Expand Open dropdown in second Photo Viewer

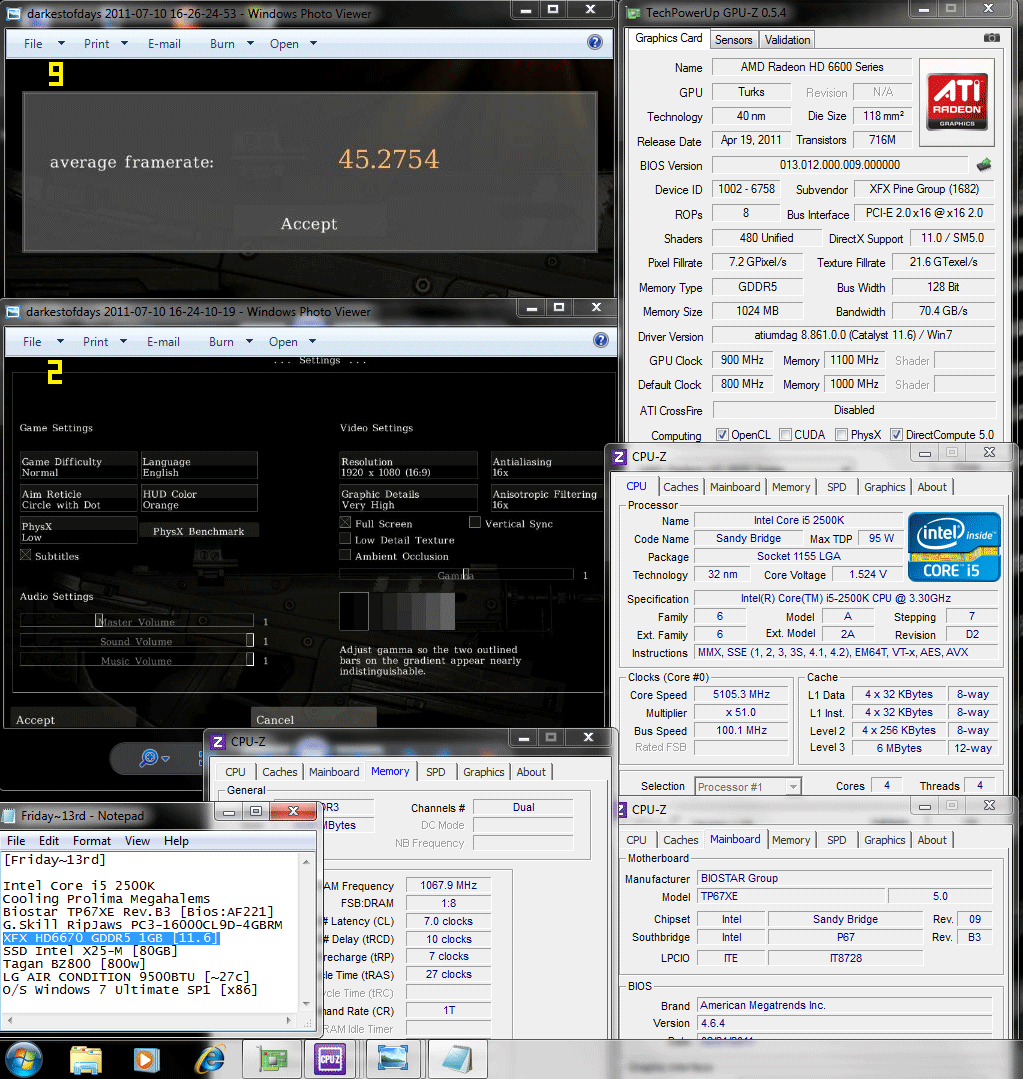pyautogui.click(x=313, y=341)
